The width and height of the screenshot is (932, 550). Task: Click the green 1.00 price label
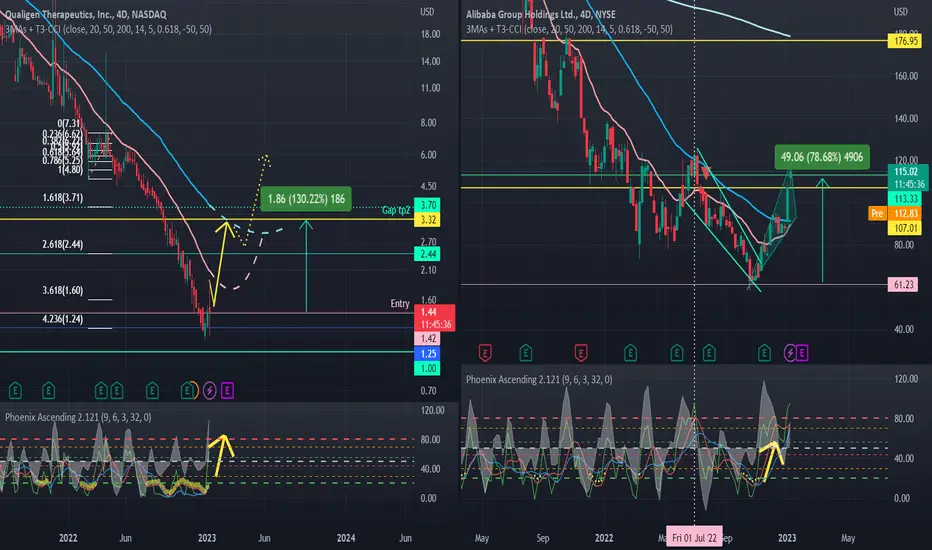[427, 369]
